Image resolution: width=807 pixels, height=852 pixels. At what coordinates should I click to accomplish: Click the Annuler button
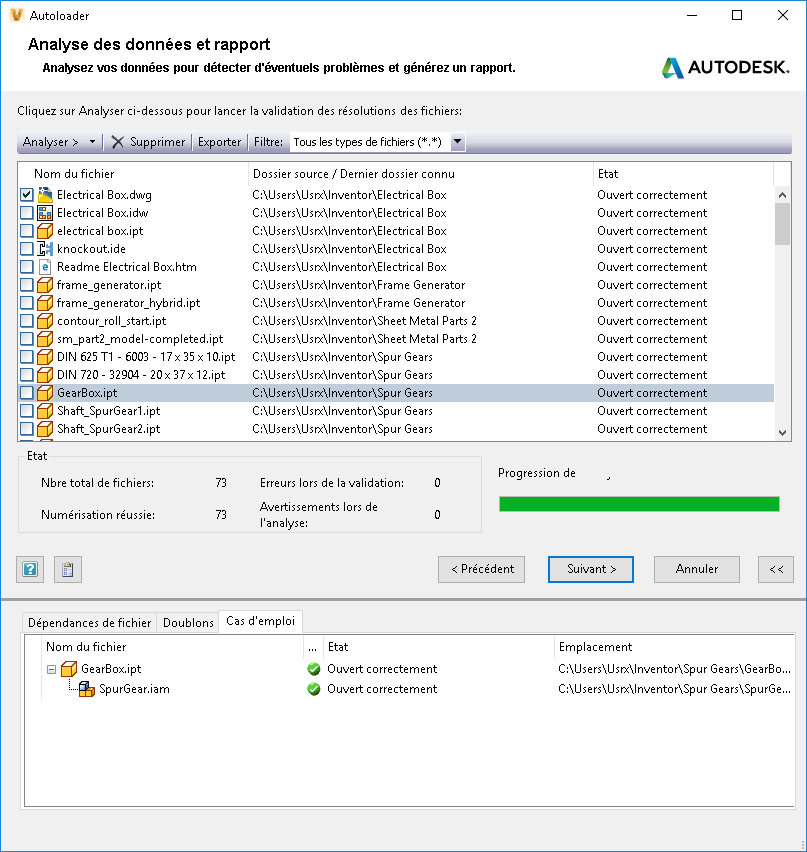(697, 569)
